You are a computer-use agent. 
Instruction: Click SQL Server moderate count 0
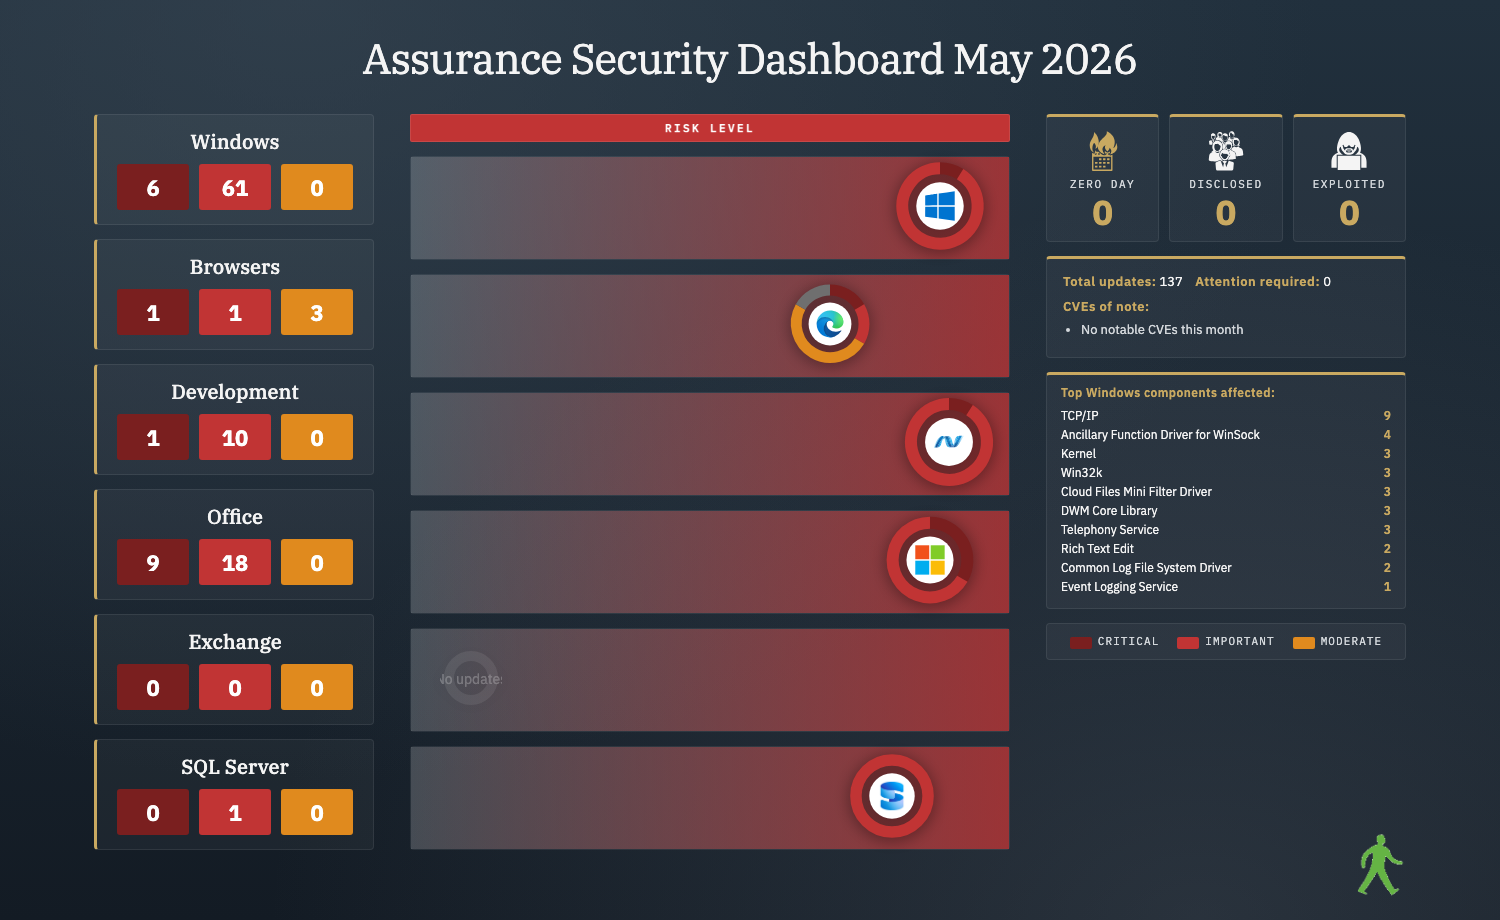(x=317, y=812)
